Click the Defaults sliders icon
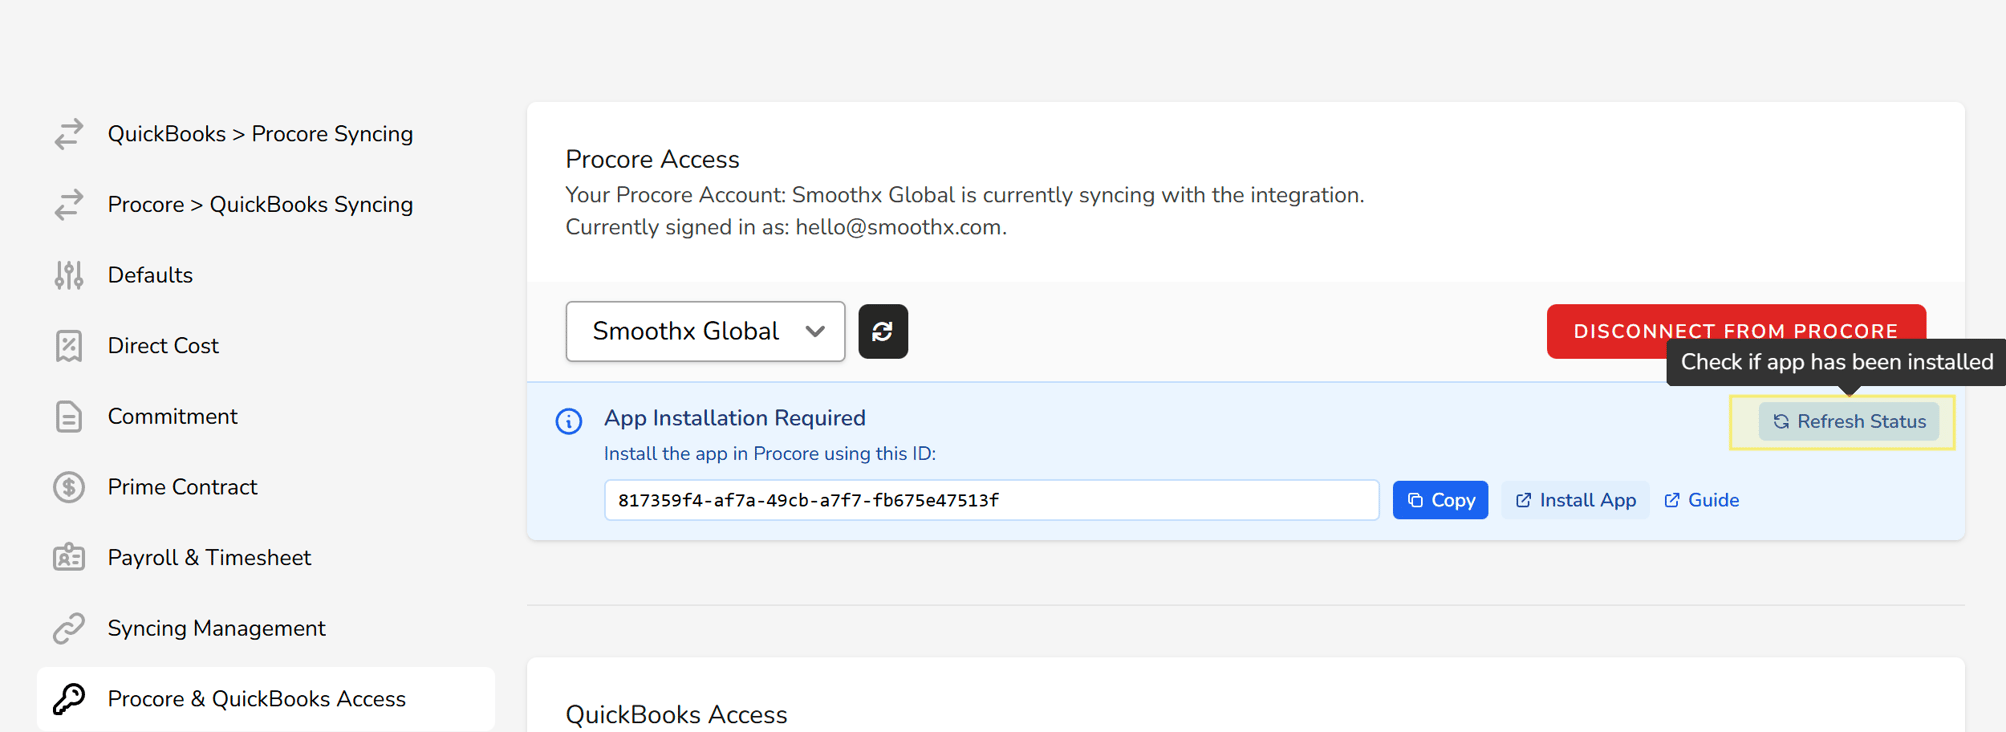 coord(69,275)
